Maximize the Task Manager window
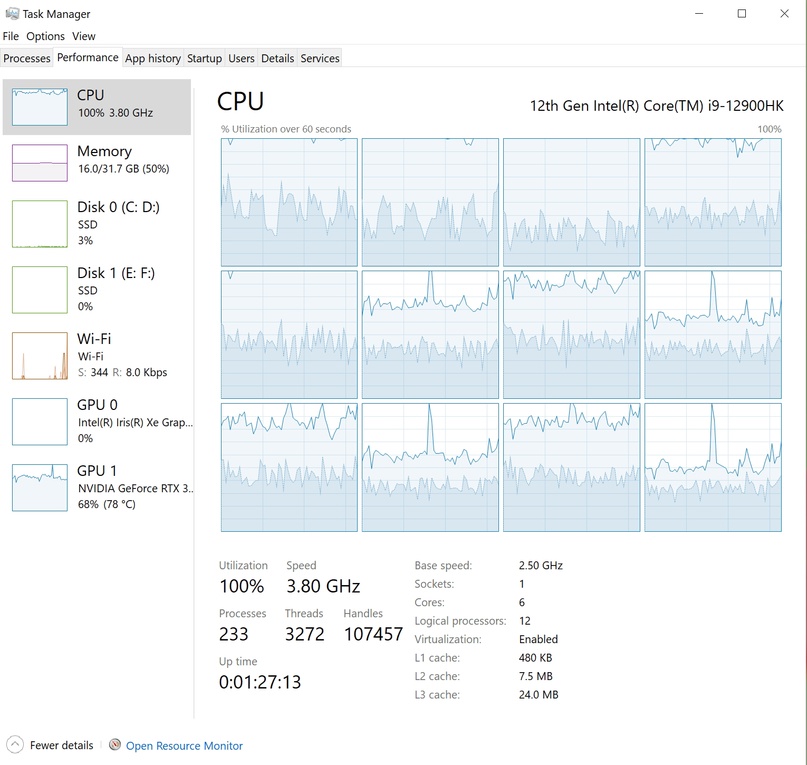The height and width of the screenshot is (765, 807). pyautogui.click(x=742, y=13)
